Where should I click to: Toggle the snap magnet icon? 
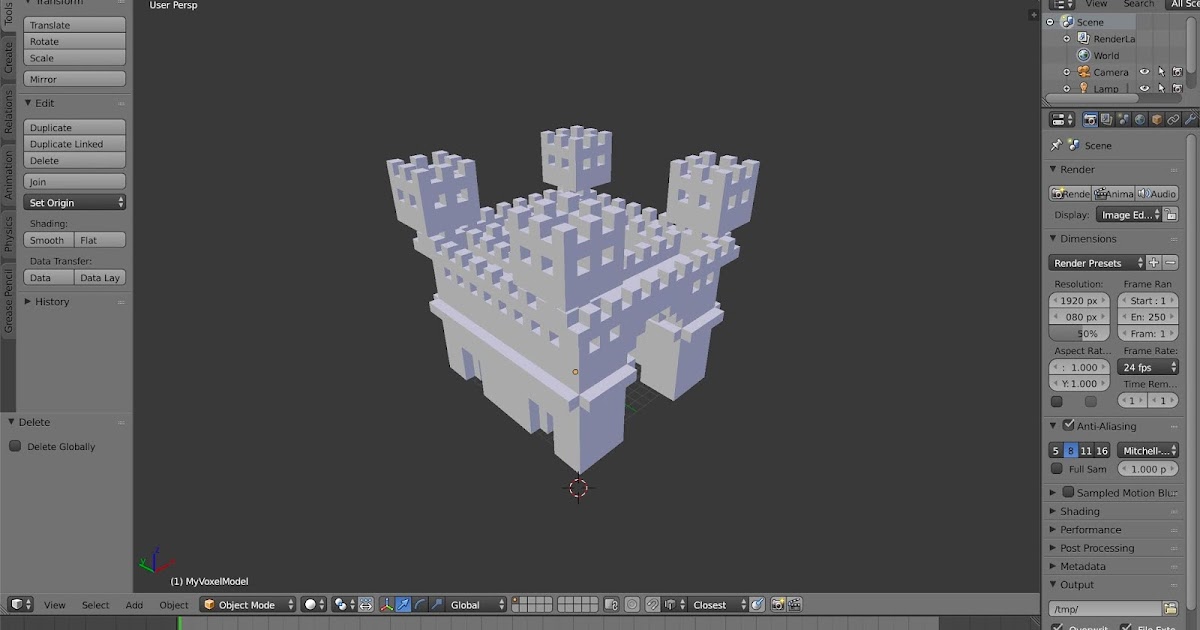[652, 605]
